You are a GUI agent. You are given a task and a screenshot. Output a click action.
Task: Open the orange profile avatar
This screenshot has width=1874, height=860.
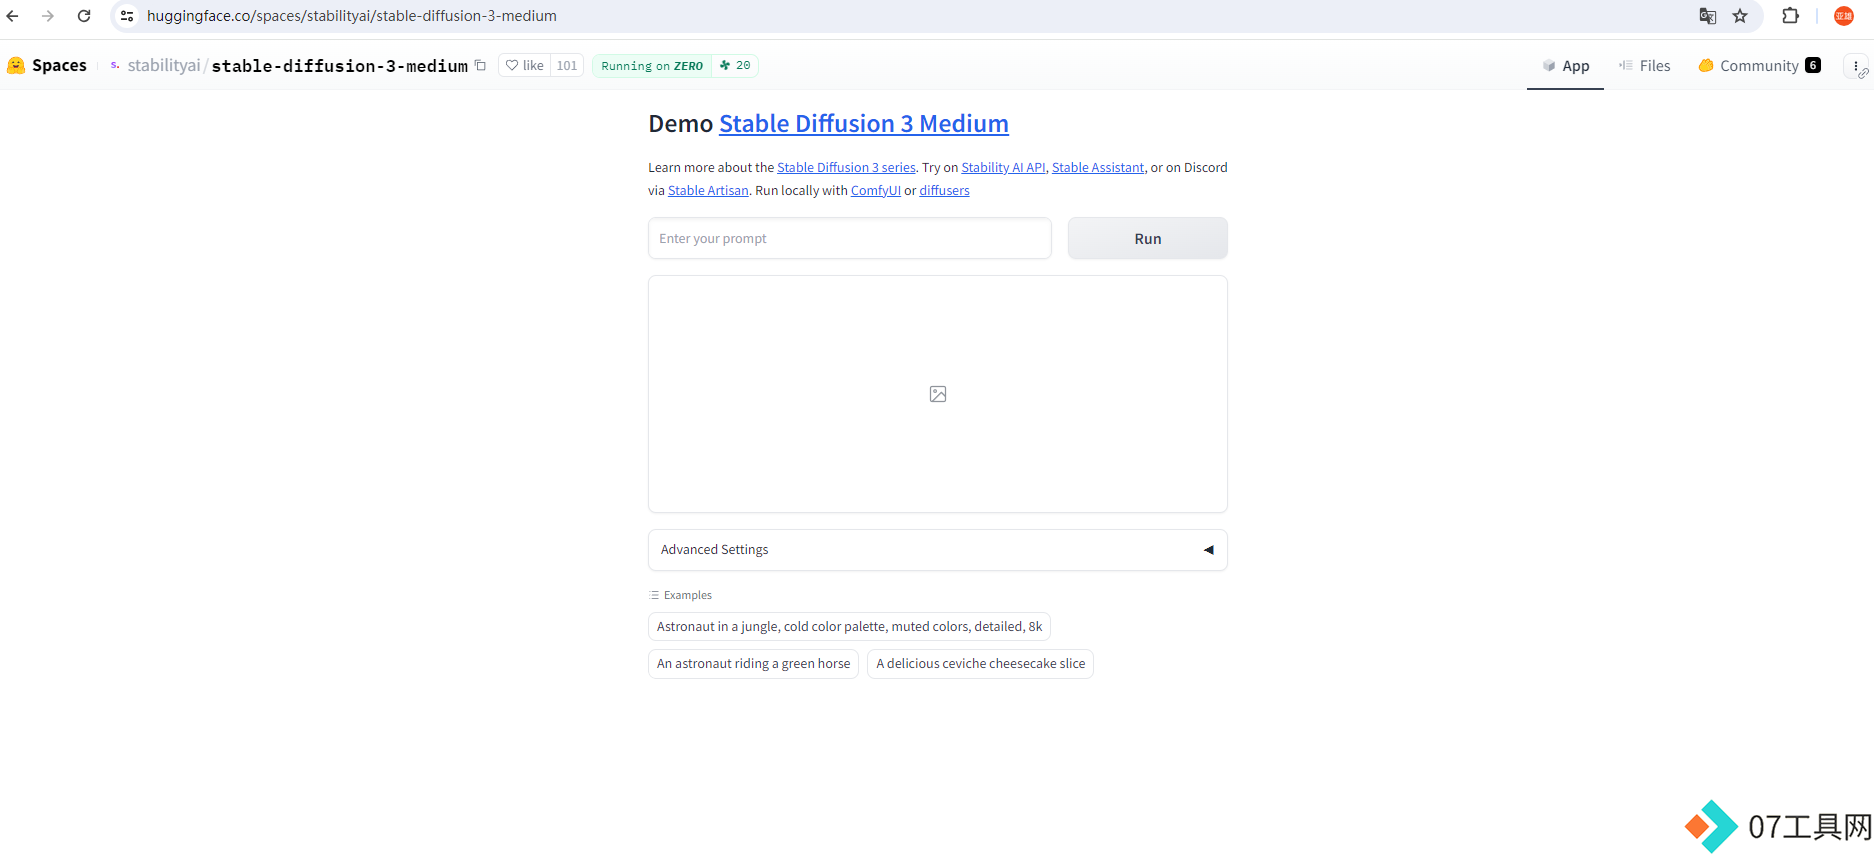[1844, 16]
